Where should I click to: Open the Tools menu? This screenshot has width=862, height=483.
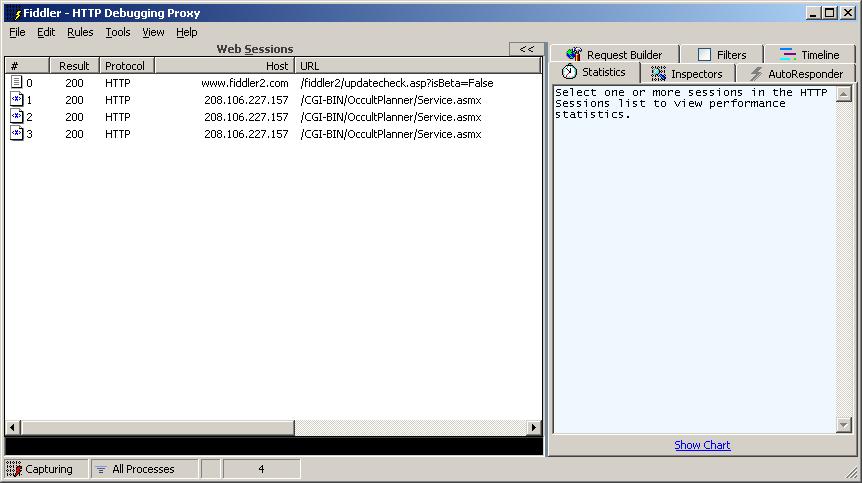click(118, 32)
